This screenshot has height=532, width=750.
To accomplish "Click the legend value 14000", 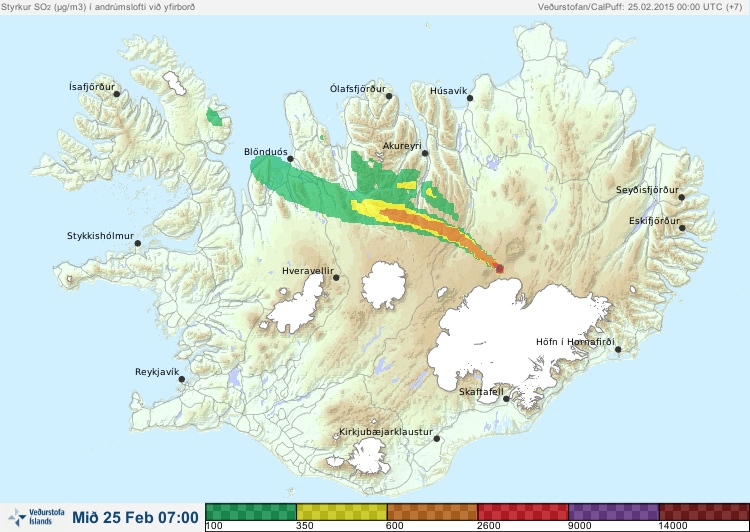I will 672,526.
